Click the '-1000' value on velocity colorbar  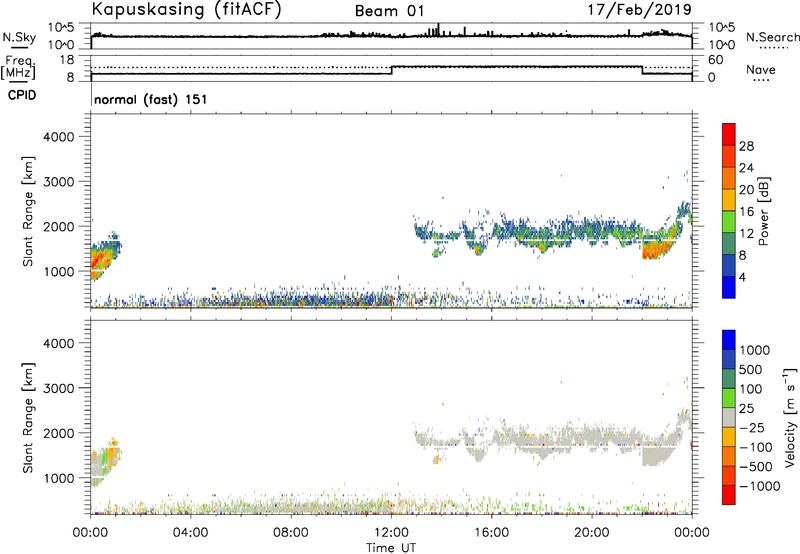759,486
